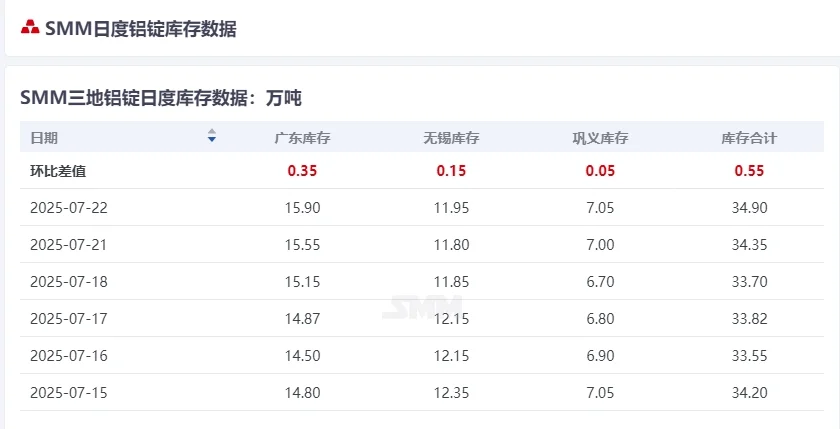Click the red 0.55 total change value
The image size is (840, 429).
(x=749, y=171)
